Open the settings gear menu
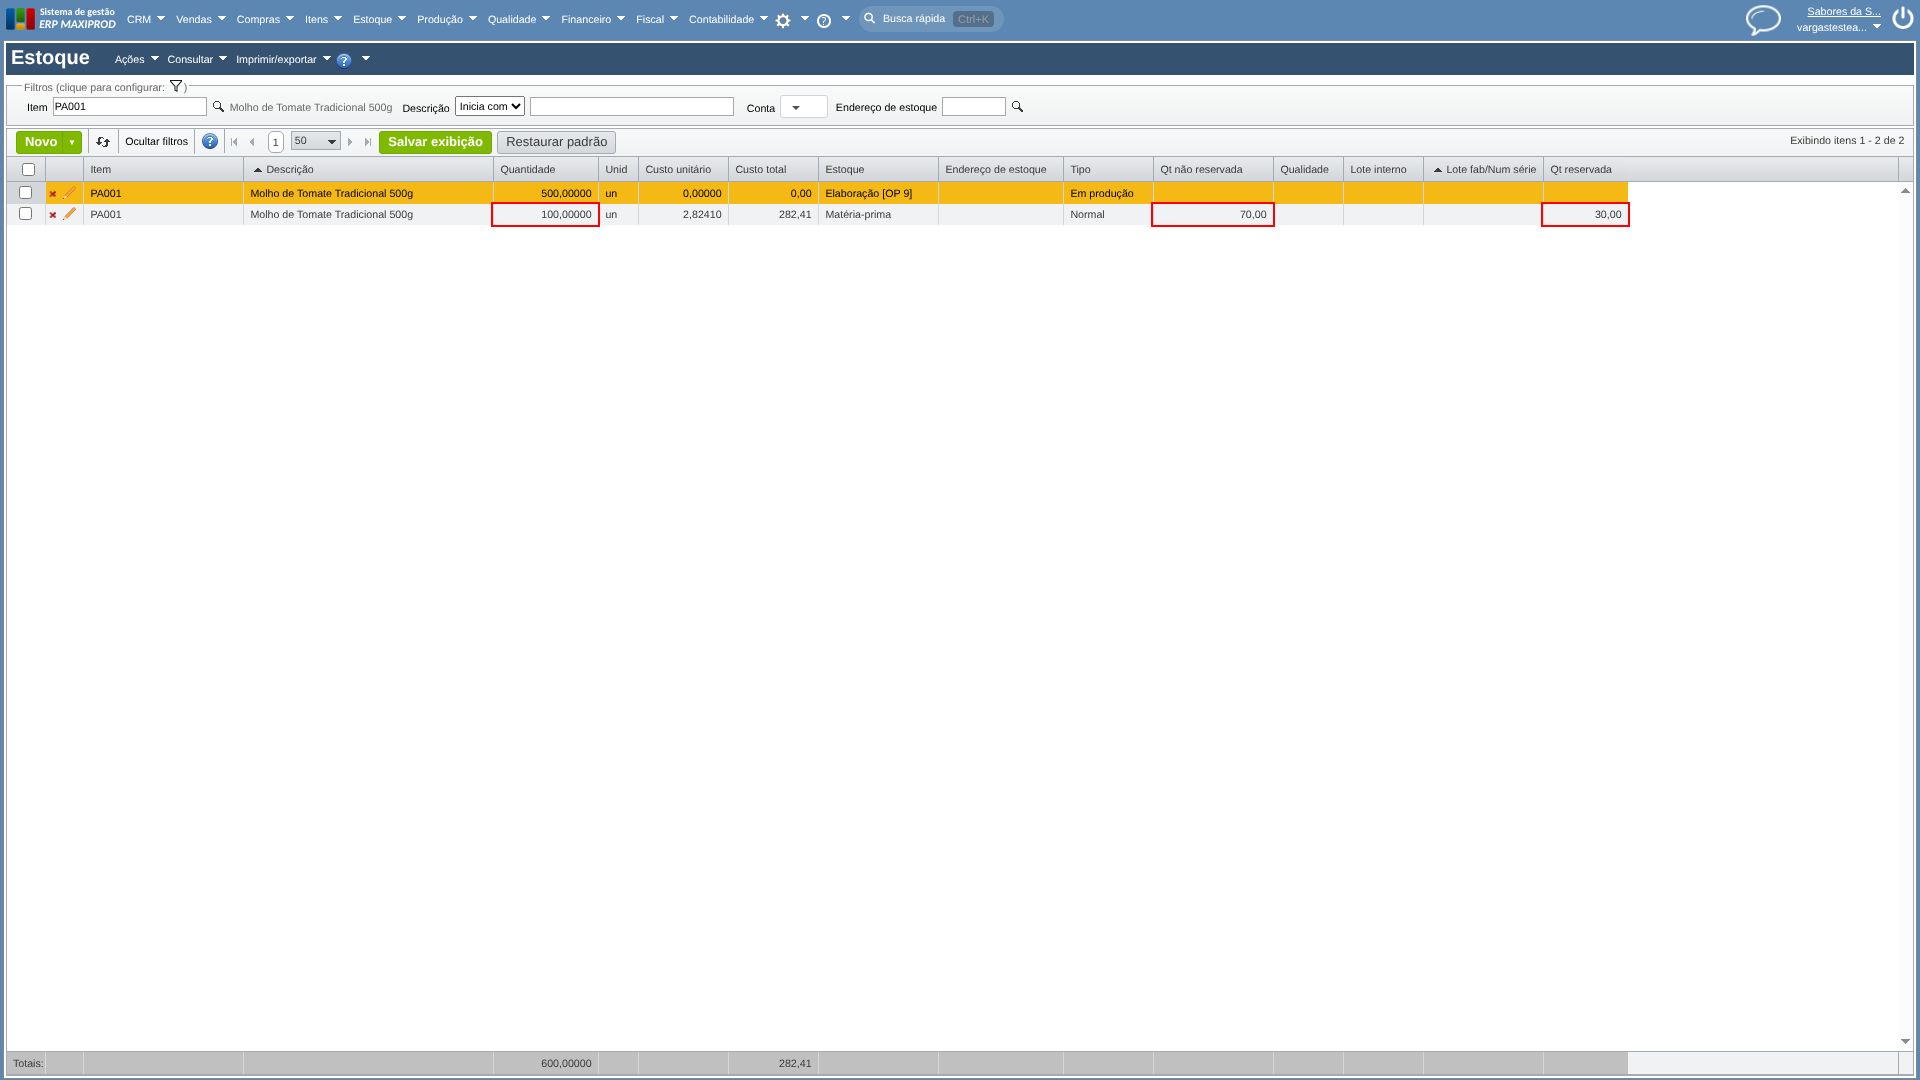The width and height of the screenshot is (1920, 1080). pyautogui.click(x=783, y=20)
